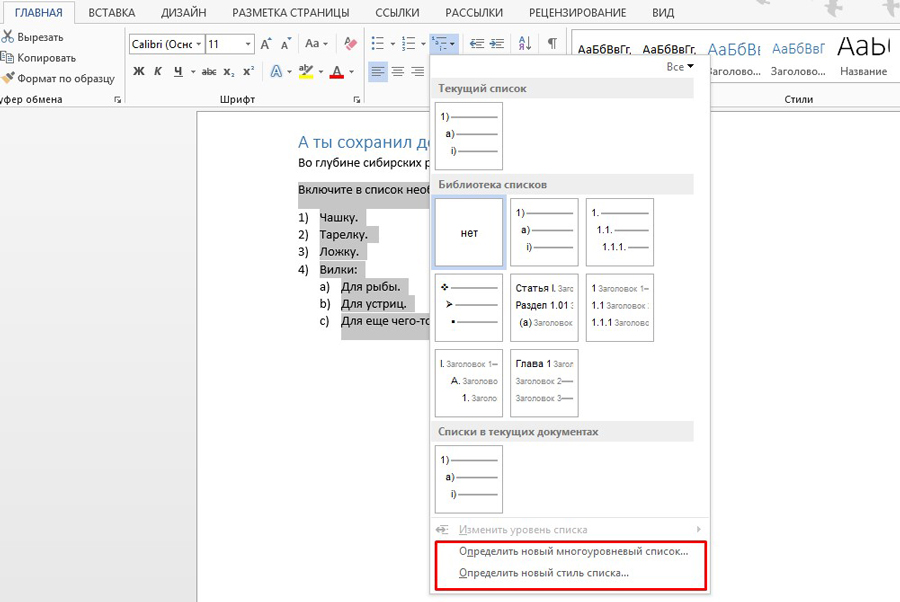The image size is (900, 602).
Task: Toggle strikethrough text formatting
Action: (208, 72)
